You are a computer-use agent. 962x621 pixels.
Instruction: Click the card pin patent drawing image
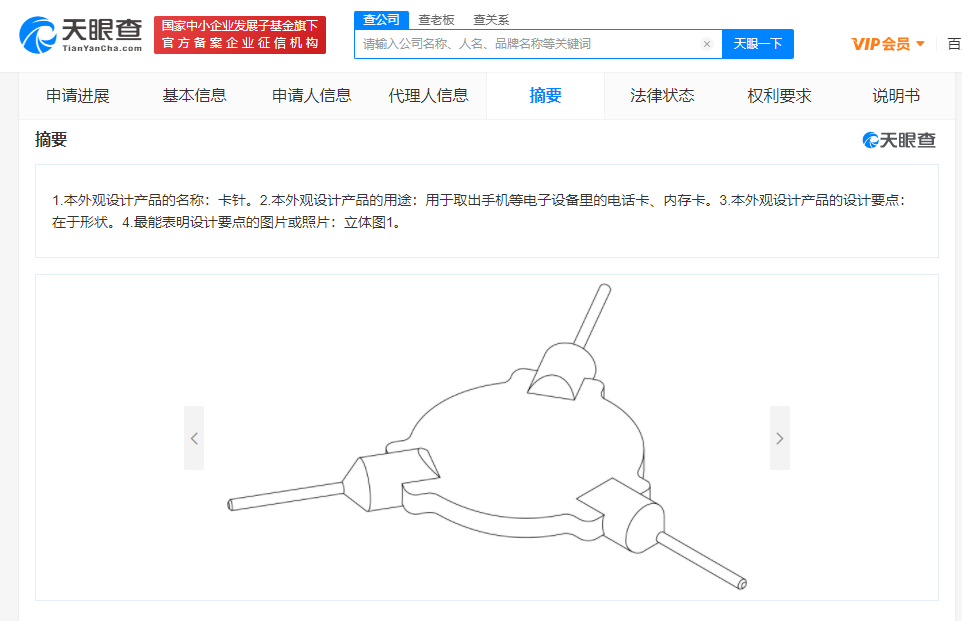click(487, 437)
